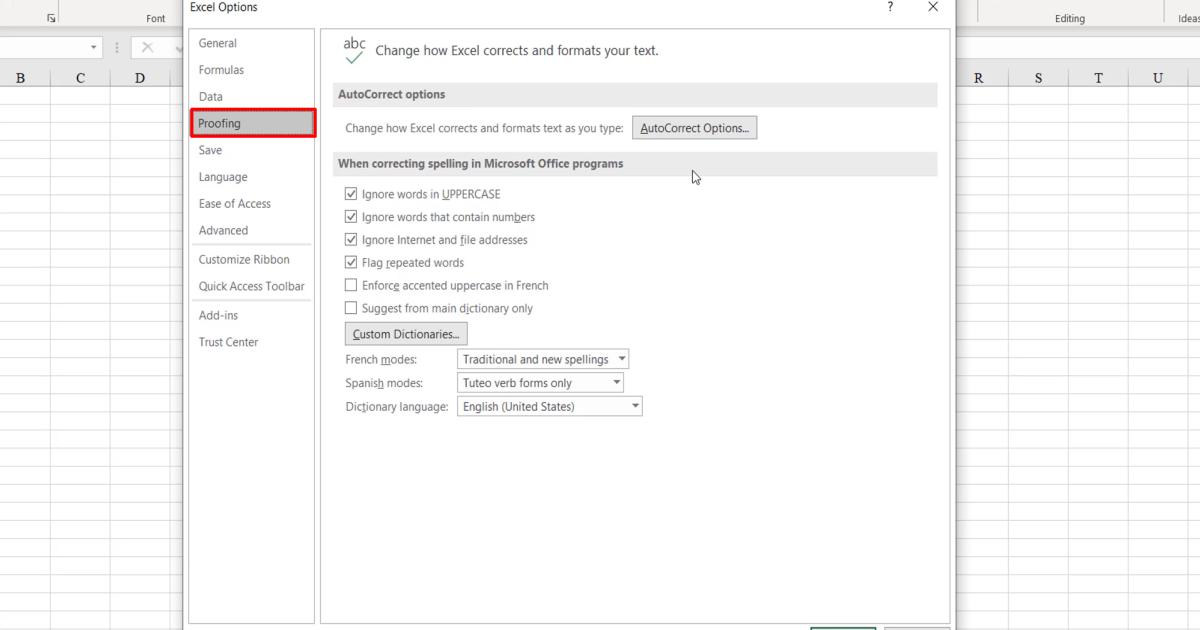Uncheck Flag repeated words
Screen dimensions: 1200x630
pyautogui.click(x=351, y=262)
